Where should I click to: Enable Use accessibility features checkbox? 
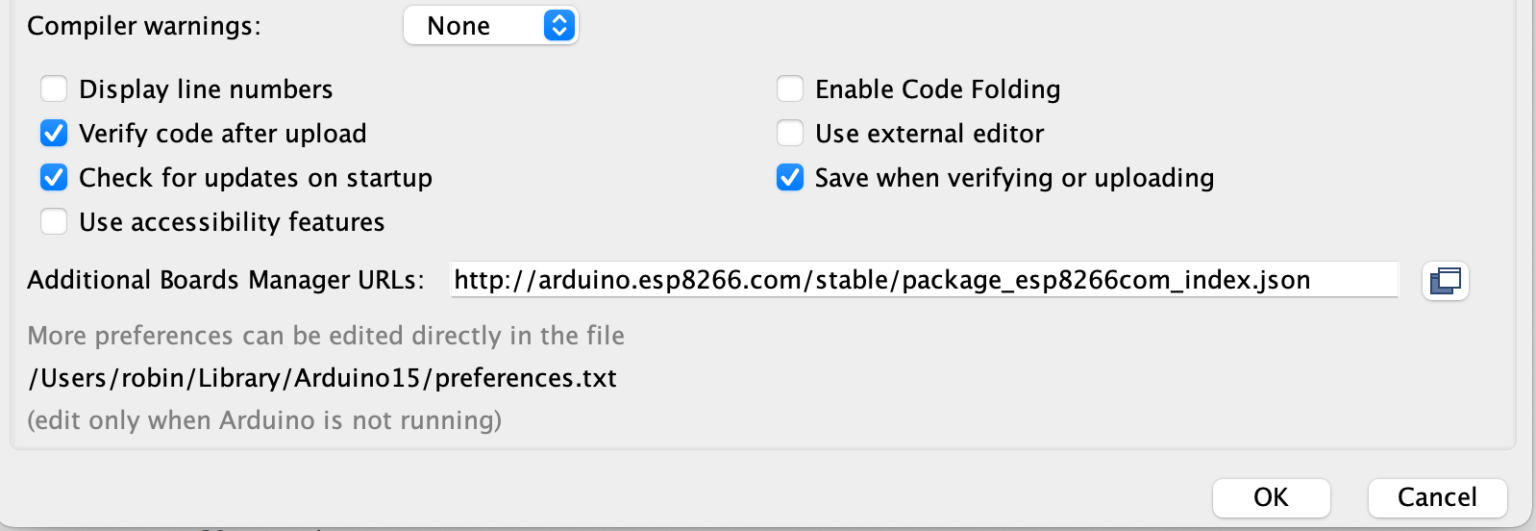click(54, 221)
